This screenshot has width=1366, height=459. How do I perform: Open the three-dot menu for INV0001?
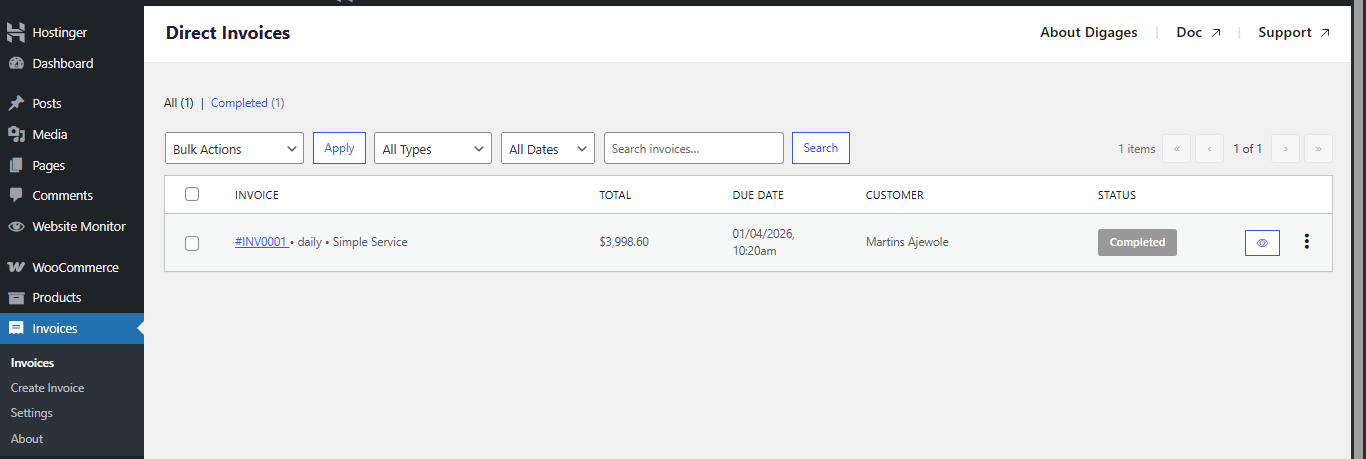click(1306, 242)
